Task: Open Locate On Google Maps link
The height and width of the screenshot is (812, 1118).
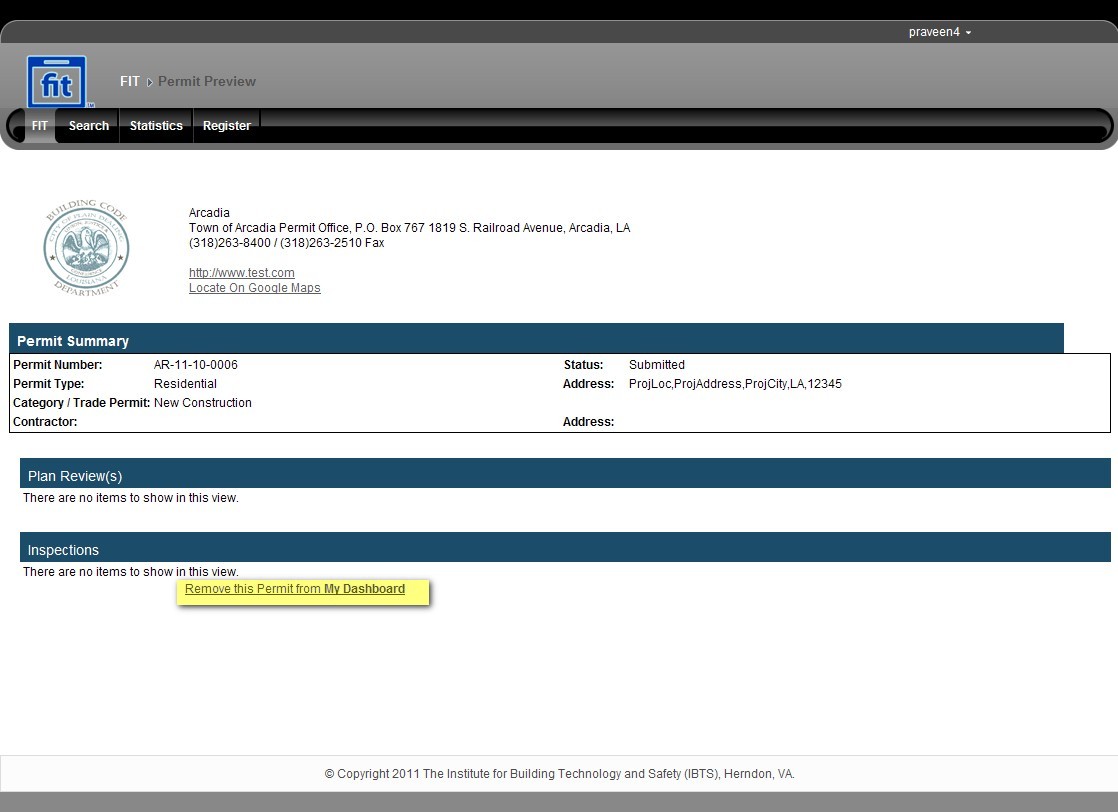Action: (x=255, y=288)
